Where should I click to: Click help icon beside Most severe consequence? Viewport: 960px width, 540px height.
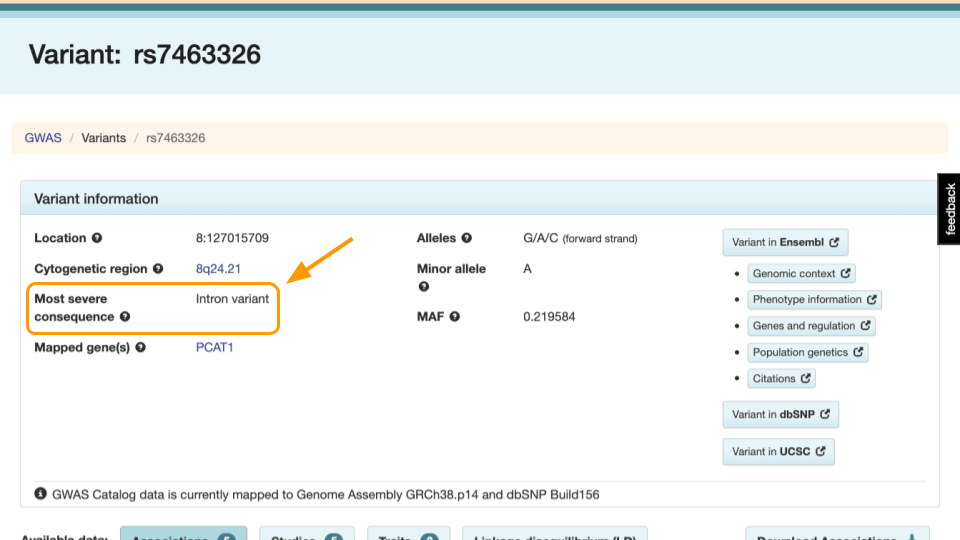pos(125,317)
